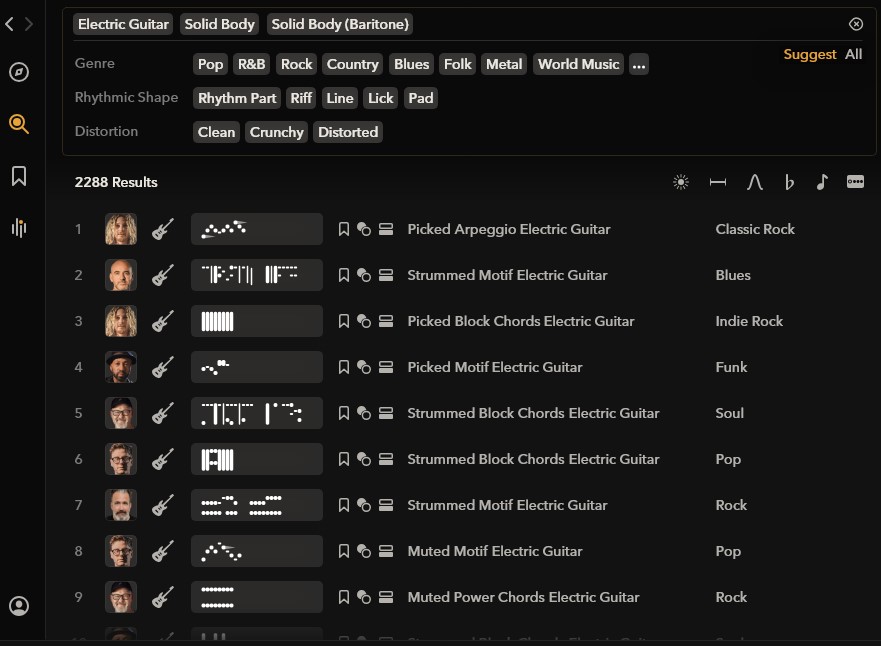Screen dimensions: 881x646
Task: Open the sound levels panel in the sidebar
Action: tap(19, 228)
